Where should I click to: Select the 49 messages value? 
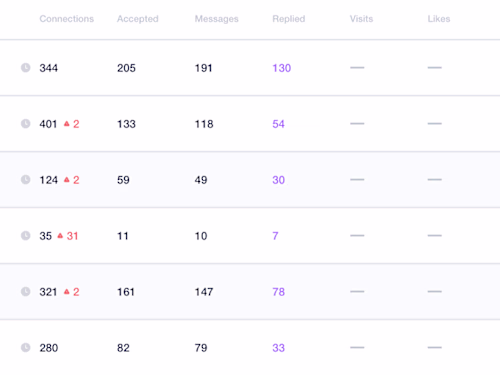(x=201, y=180)
